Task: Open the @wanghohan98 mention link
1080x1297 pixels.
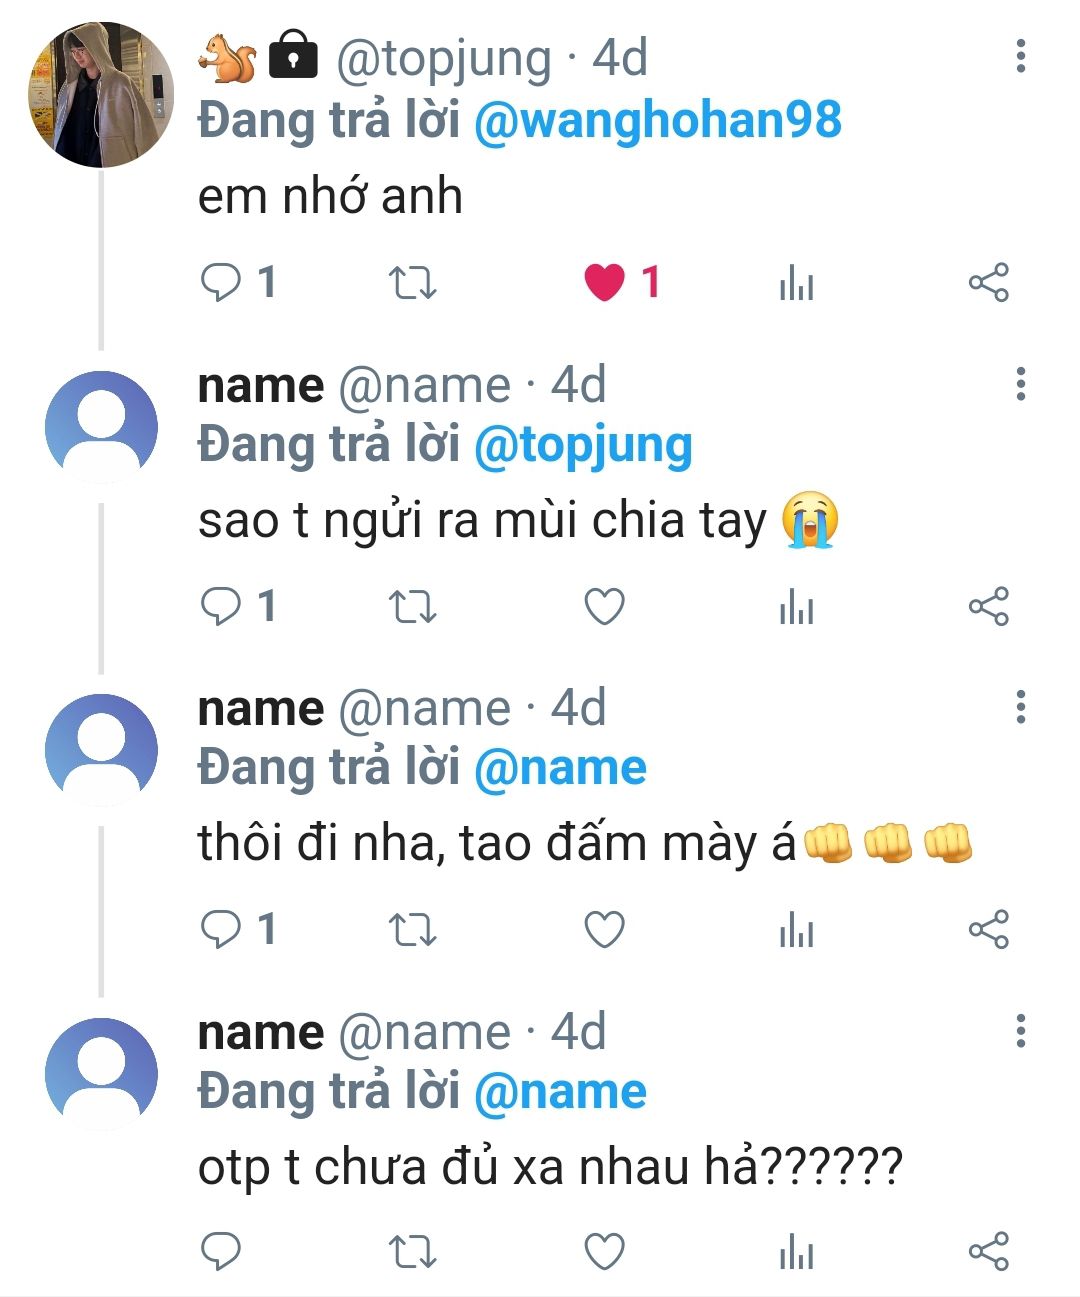Action: (657, 121)
